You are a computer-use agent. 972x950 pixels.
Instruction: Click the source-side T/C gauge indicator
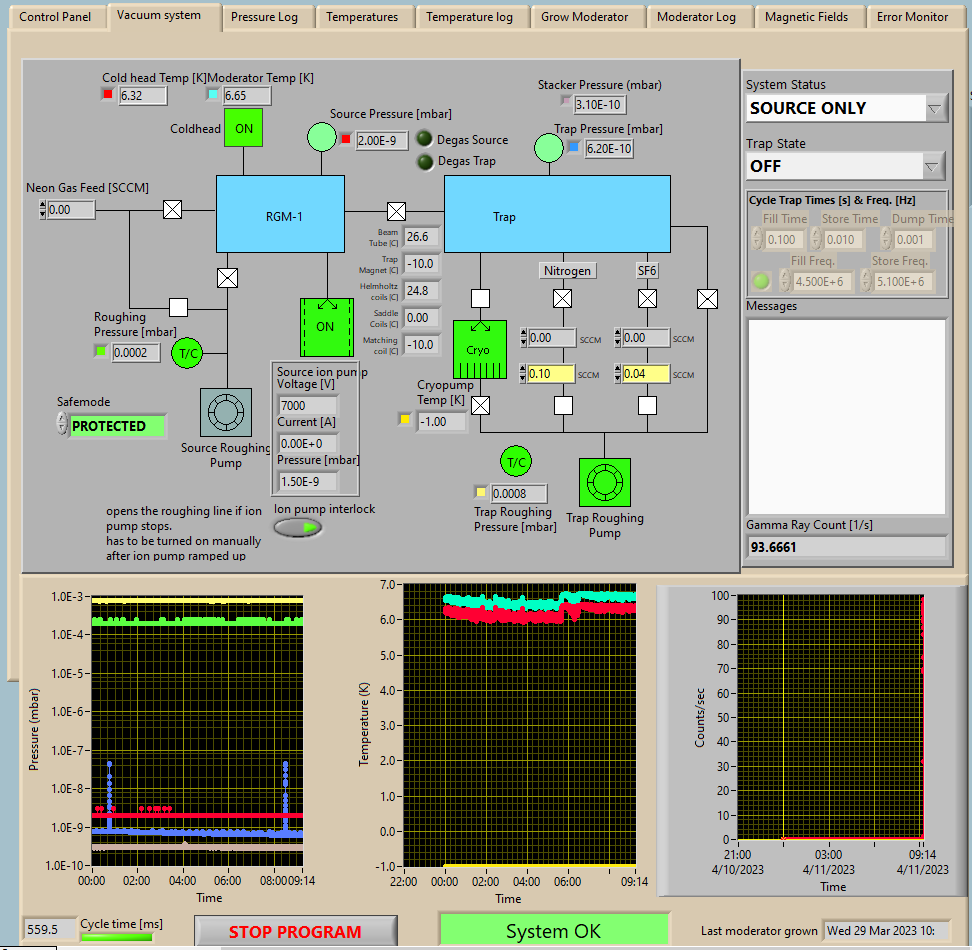click(187, 353)
